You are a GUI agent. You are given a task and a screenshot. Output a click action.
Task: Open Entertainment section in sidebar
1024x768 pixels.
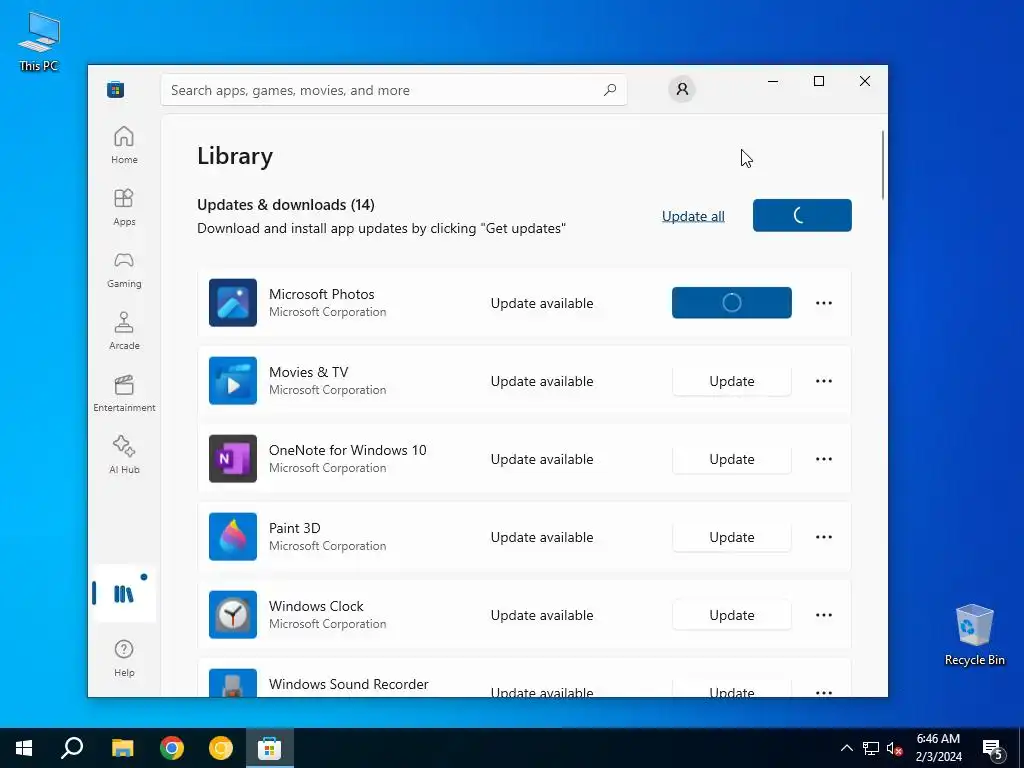(124, 393)
